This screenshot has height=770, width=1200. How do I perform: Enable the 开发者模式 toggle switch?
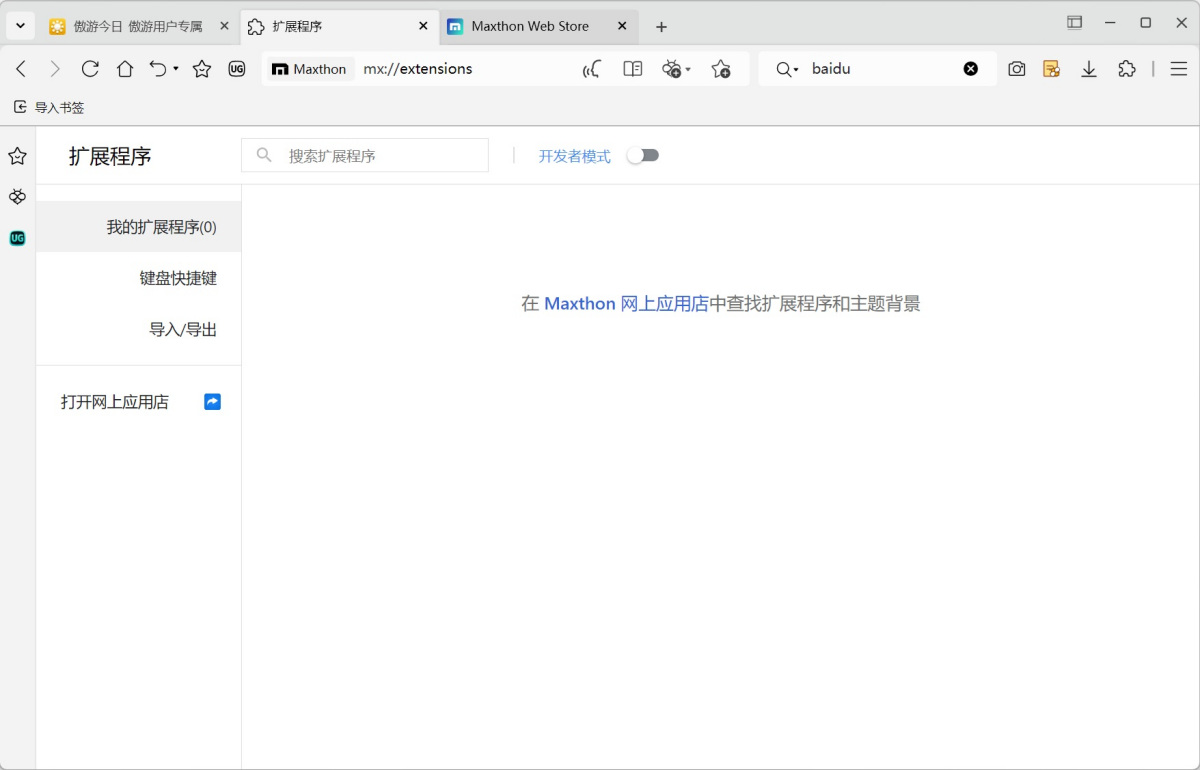point(643,156)
